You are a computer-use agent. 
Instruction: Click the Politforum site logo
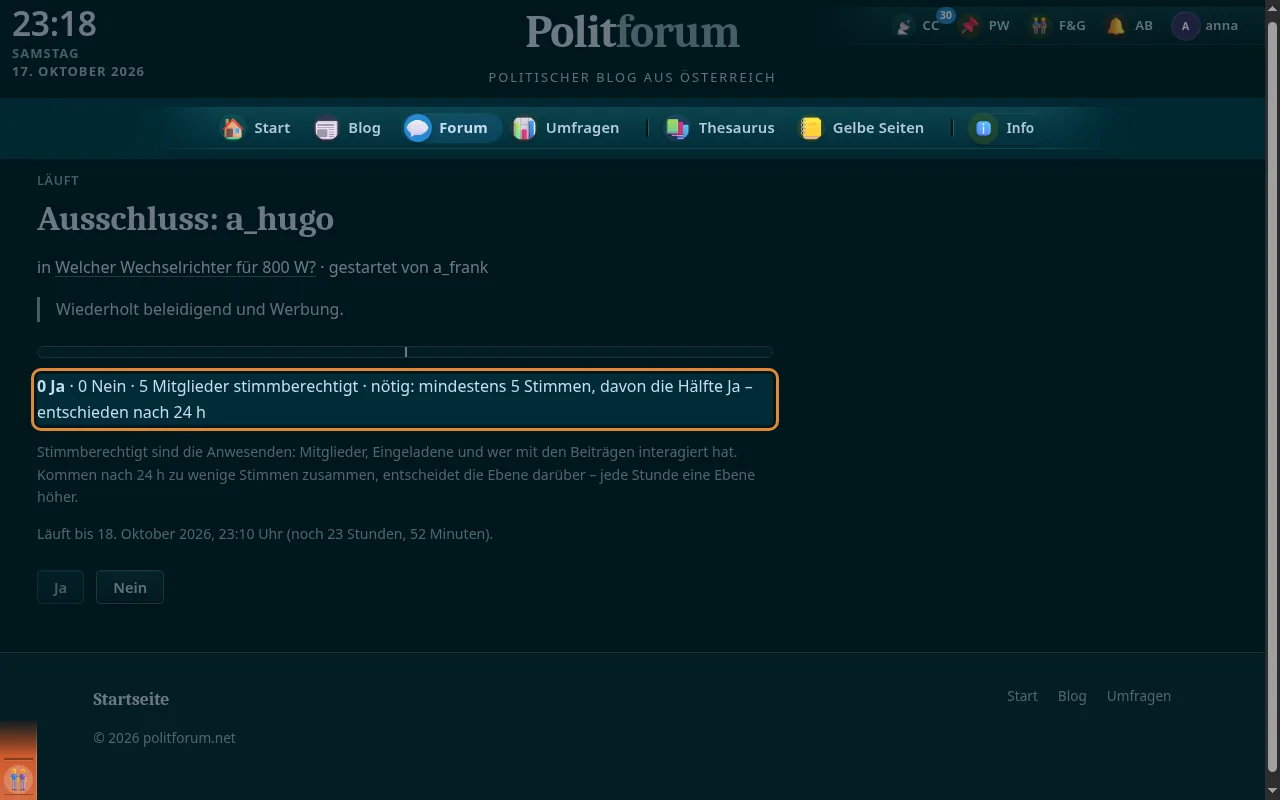pos(632,31)
